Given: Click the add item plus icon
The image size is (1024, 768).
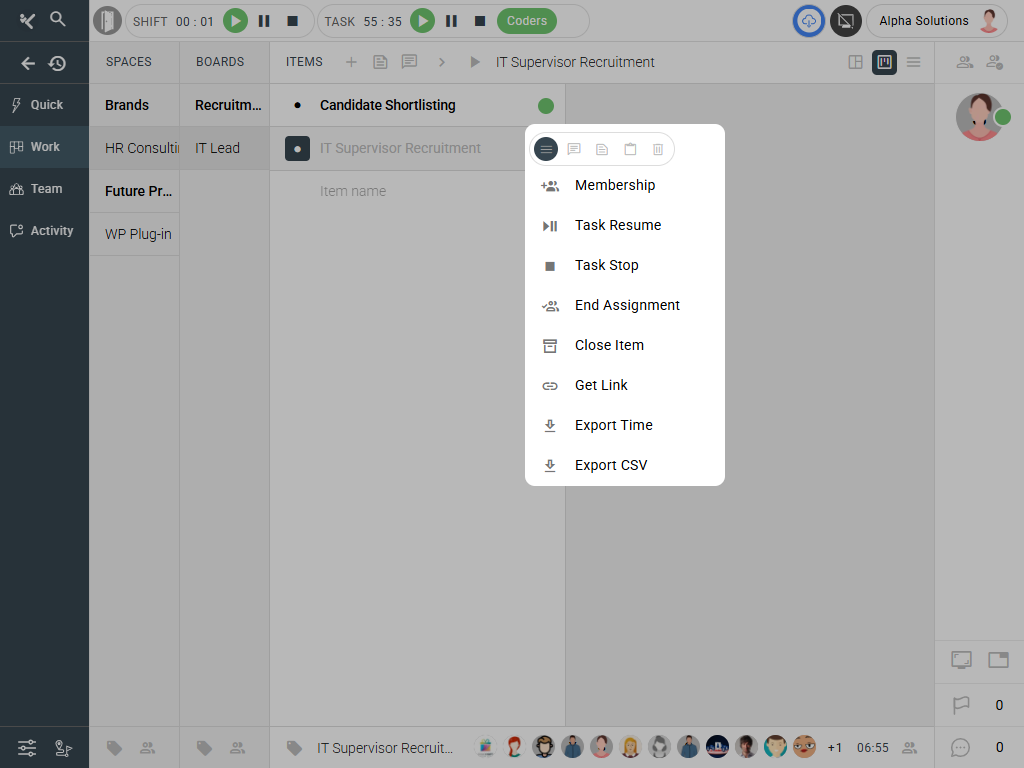Looking at the screenshot, I should (351, 62).
